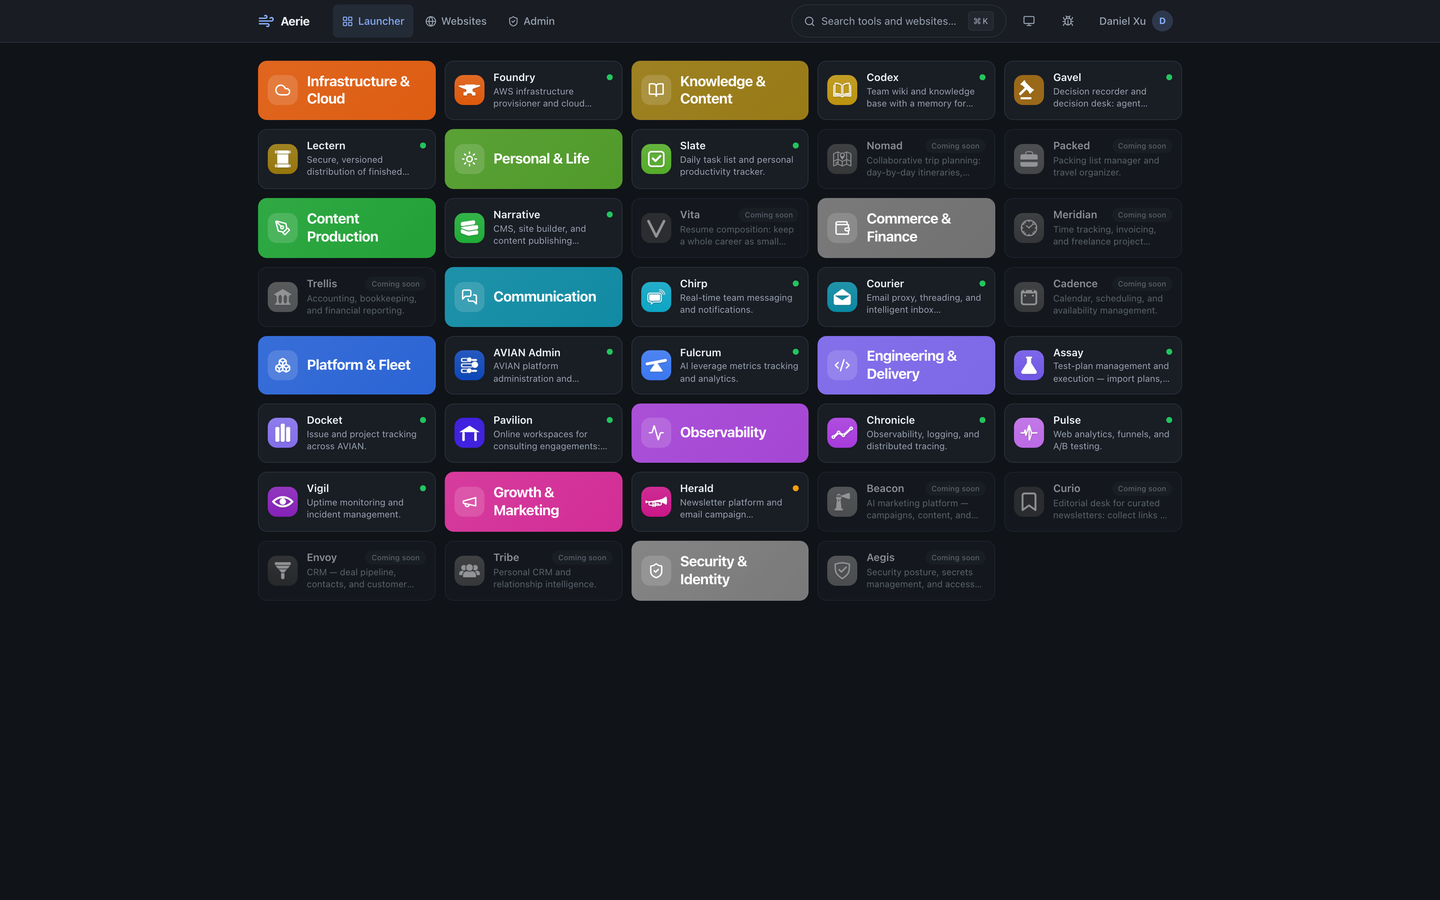Open the Courier envelope icon
The width and height of the screenshot is (1440, 900).
coord(842,297)
